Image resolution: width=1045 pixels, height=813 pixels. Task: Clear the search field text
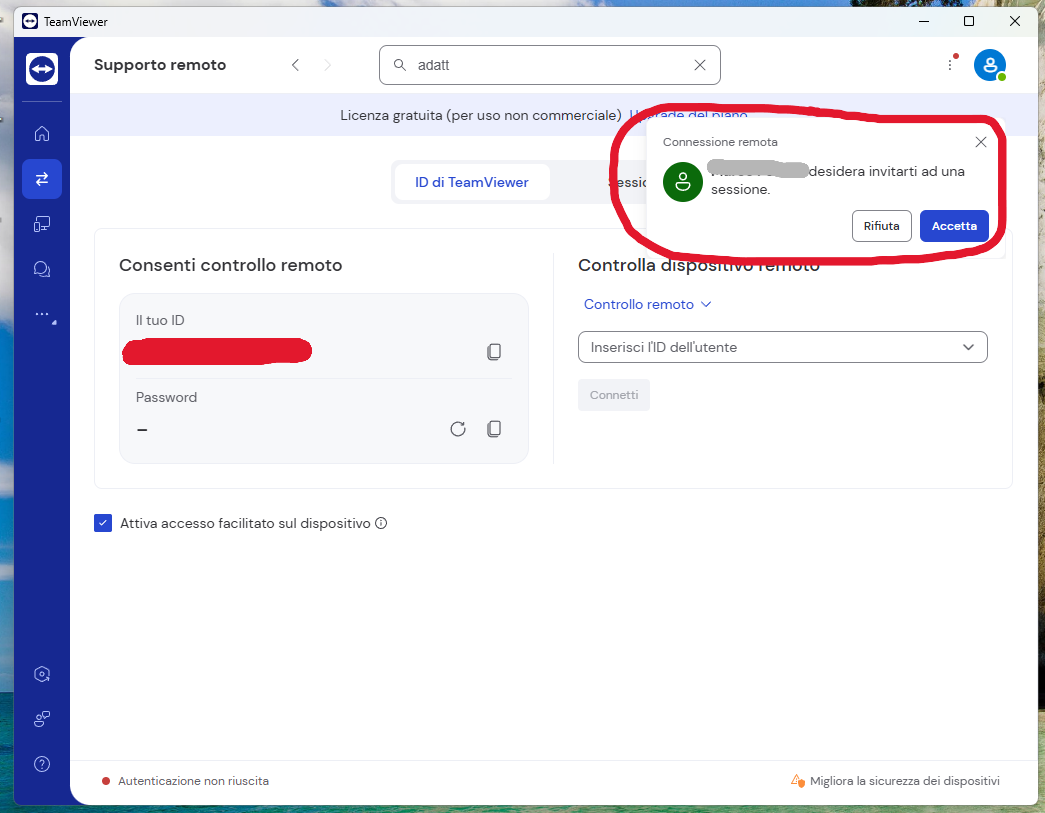700,65
